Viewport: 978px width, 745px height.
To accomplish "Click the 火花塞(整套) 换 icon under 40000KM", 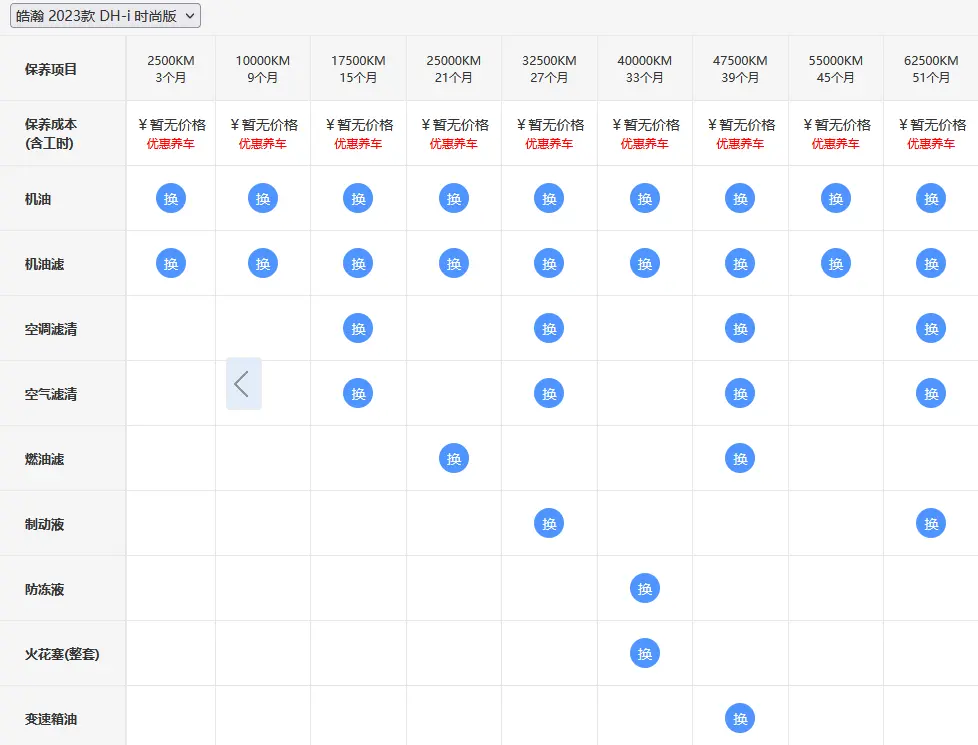I will coord(644,653).
